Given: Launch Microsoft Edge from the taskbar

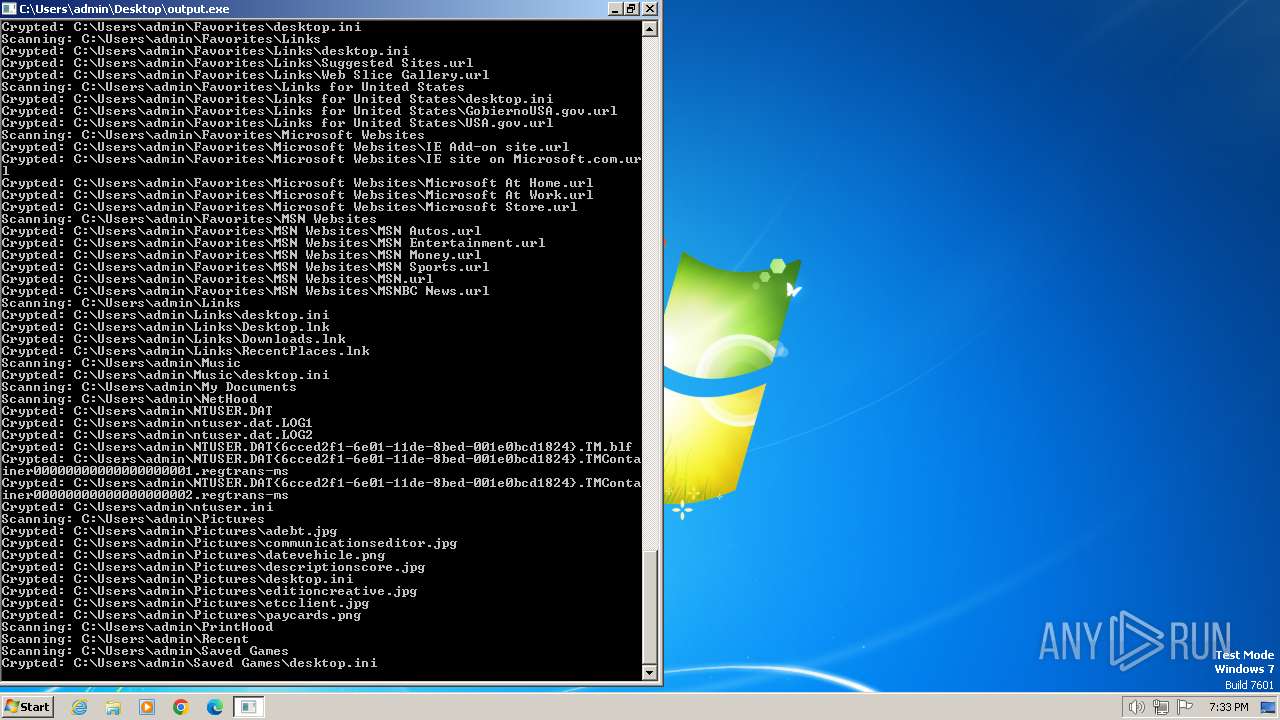Looking at the screenshot, I should [x=215, y=707].
